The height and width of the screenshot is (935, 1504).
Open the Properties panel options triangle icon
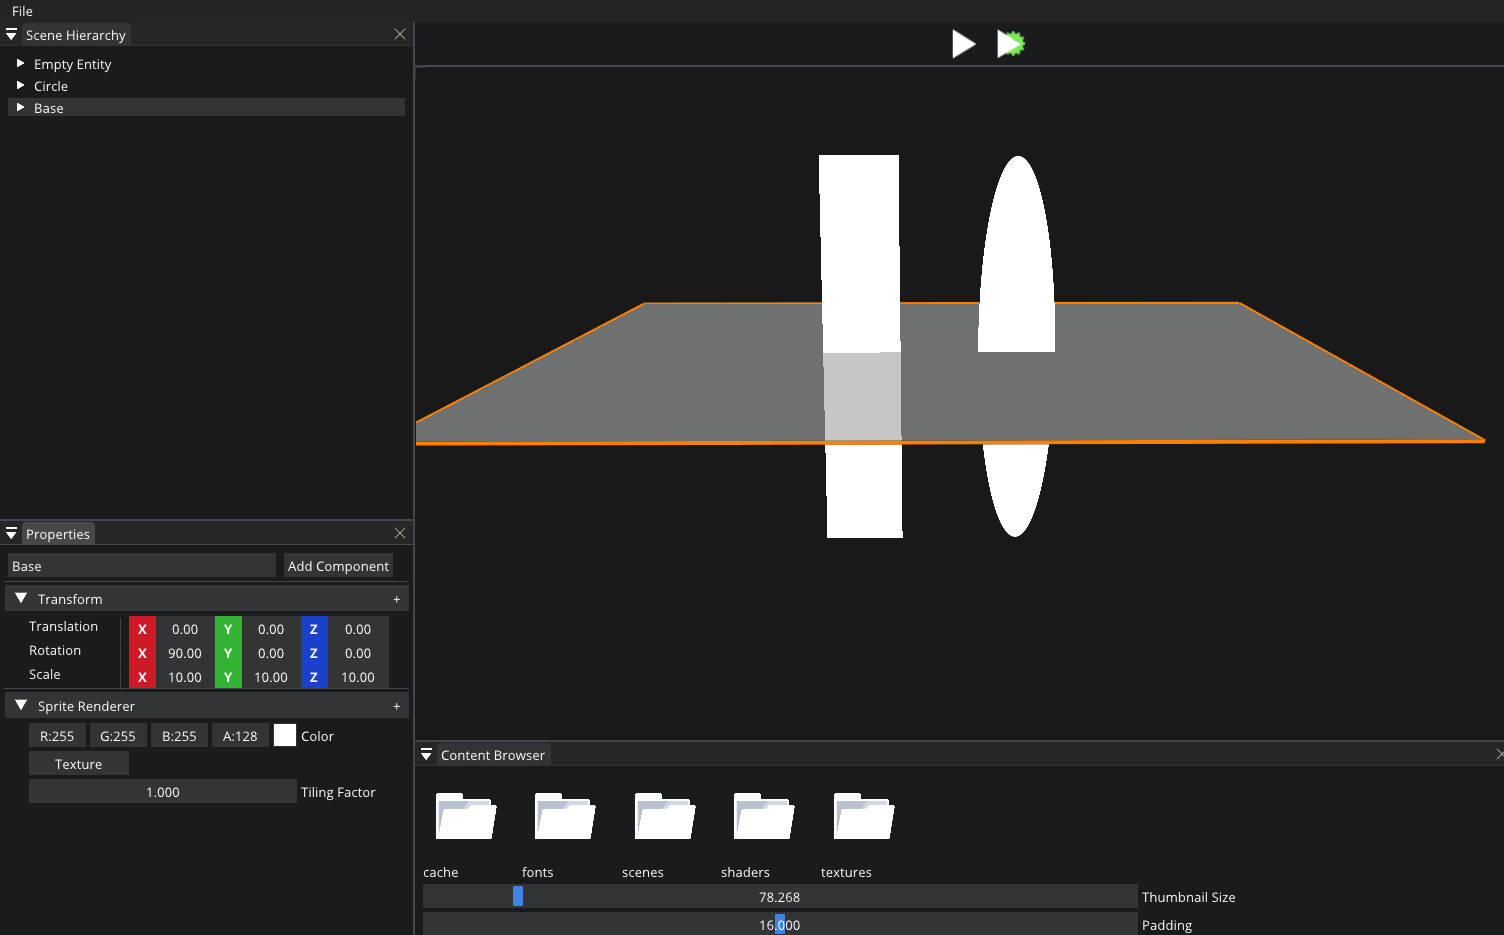pos(11,533)
